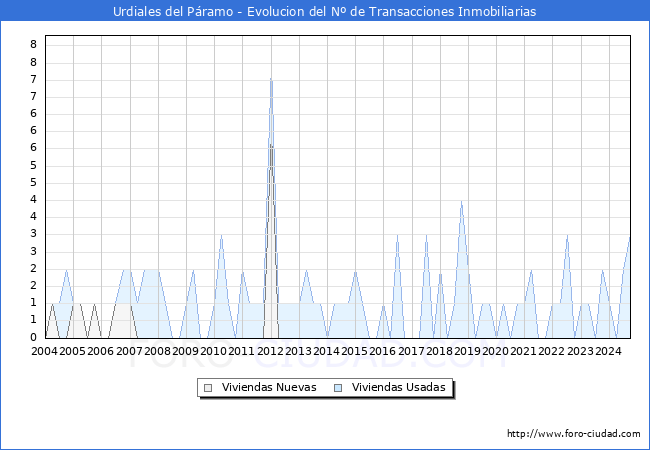Viewport: 650px width, 450px height.
Task: Click the 2012 peak of the used-homes series
Action: pyautogui.click(x=271, y=78)
